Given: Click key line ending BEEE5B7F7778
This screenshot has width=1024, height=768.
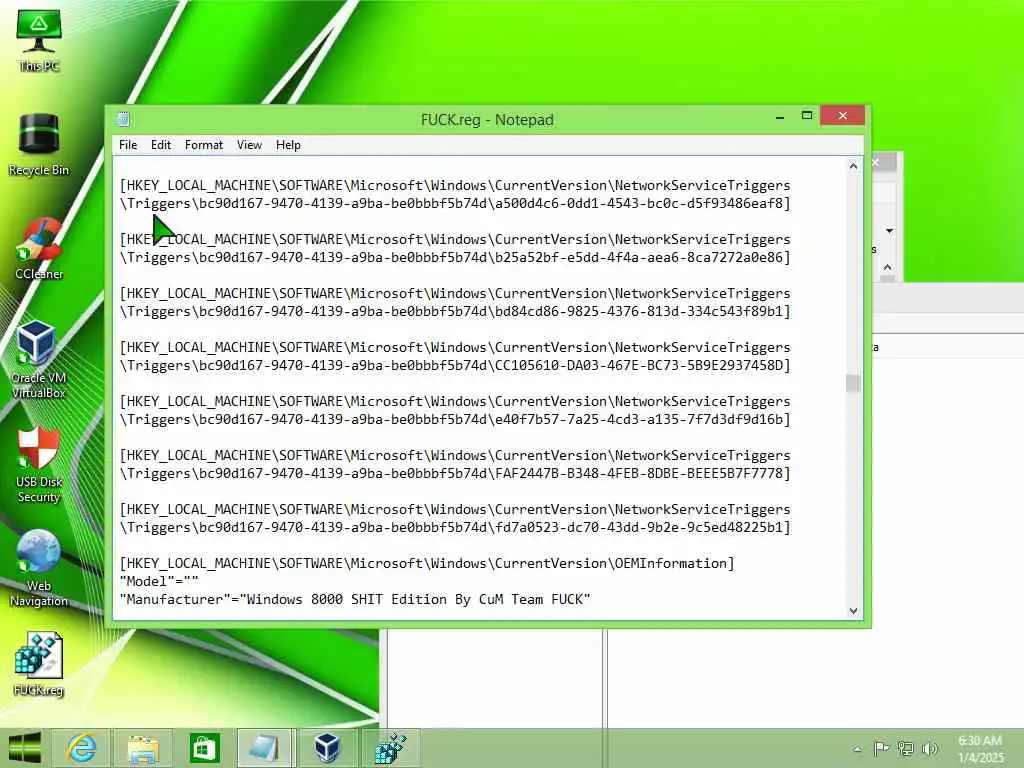Looking at the screenshot, I should click(455, 464).
